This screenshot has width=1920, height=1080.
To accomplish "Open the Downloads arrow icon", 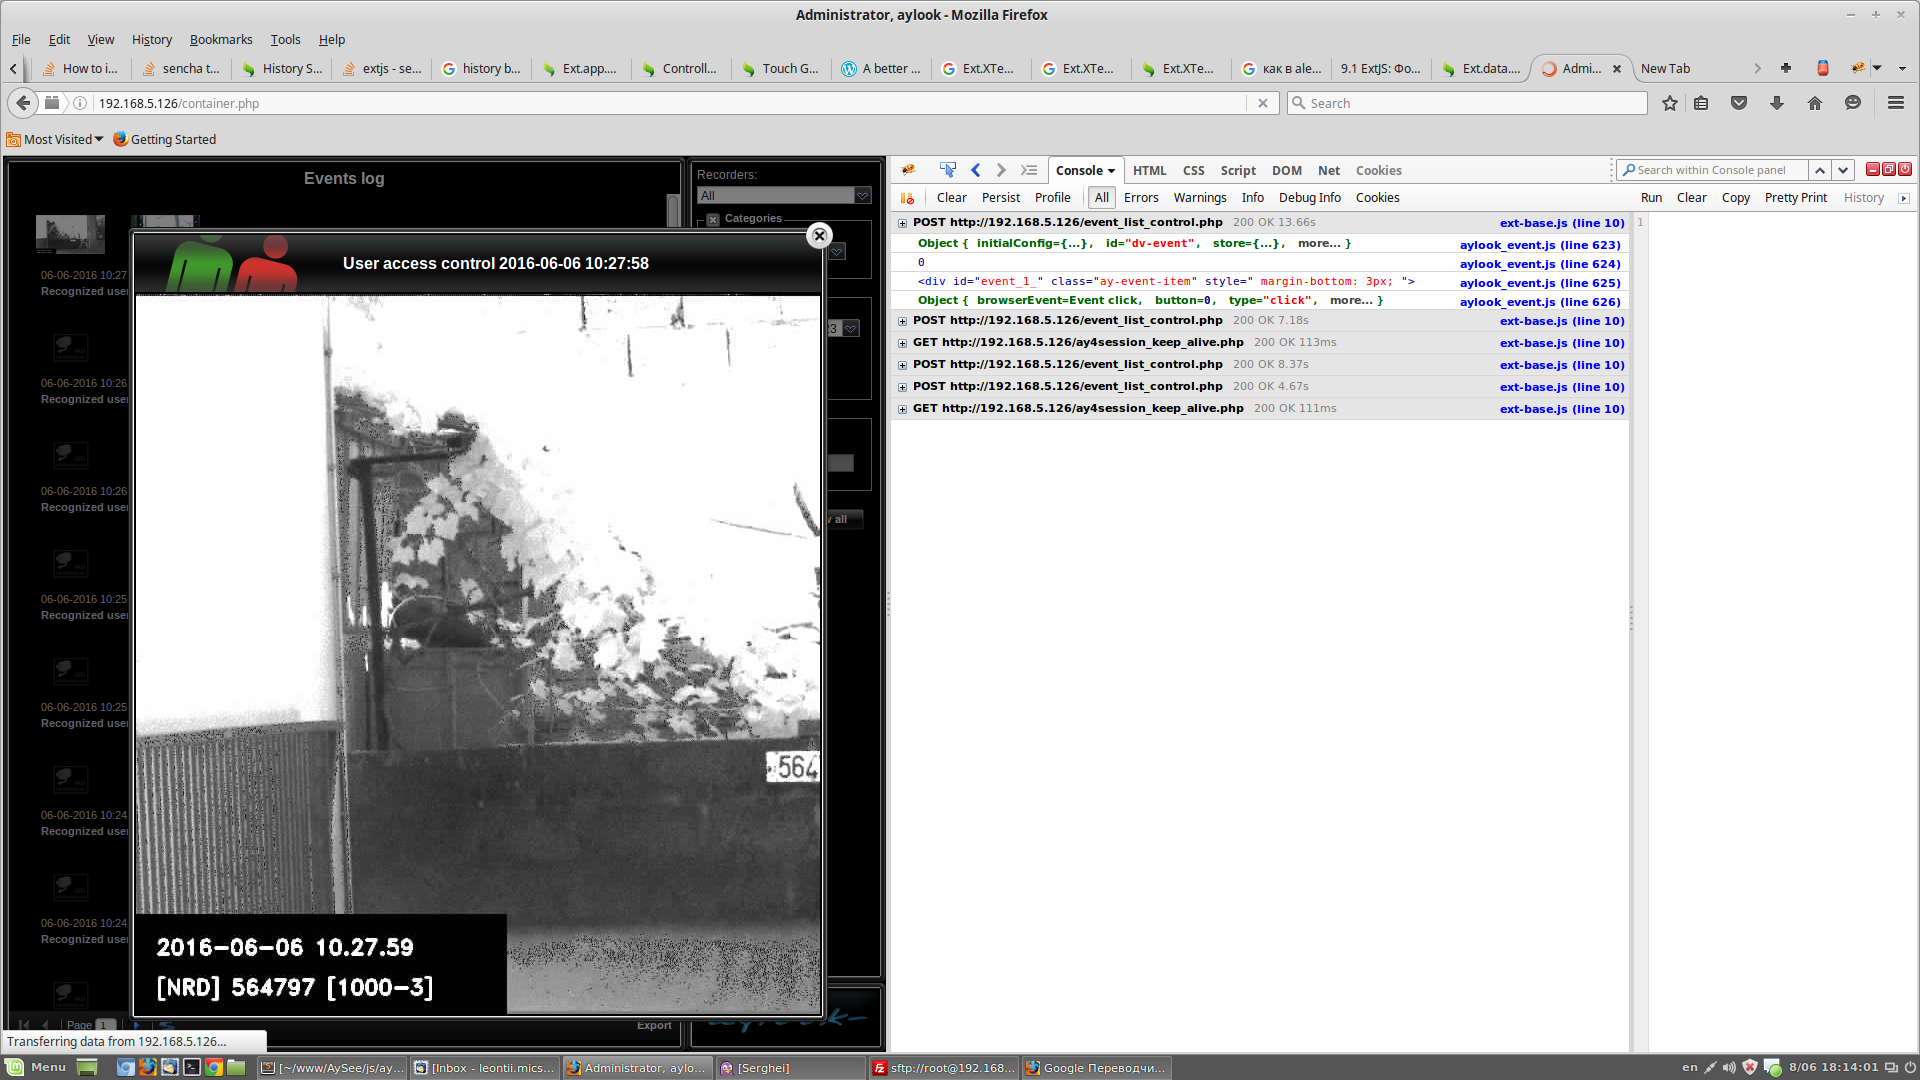I will click(1777, 103).
